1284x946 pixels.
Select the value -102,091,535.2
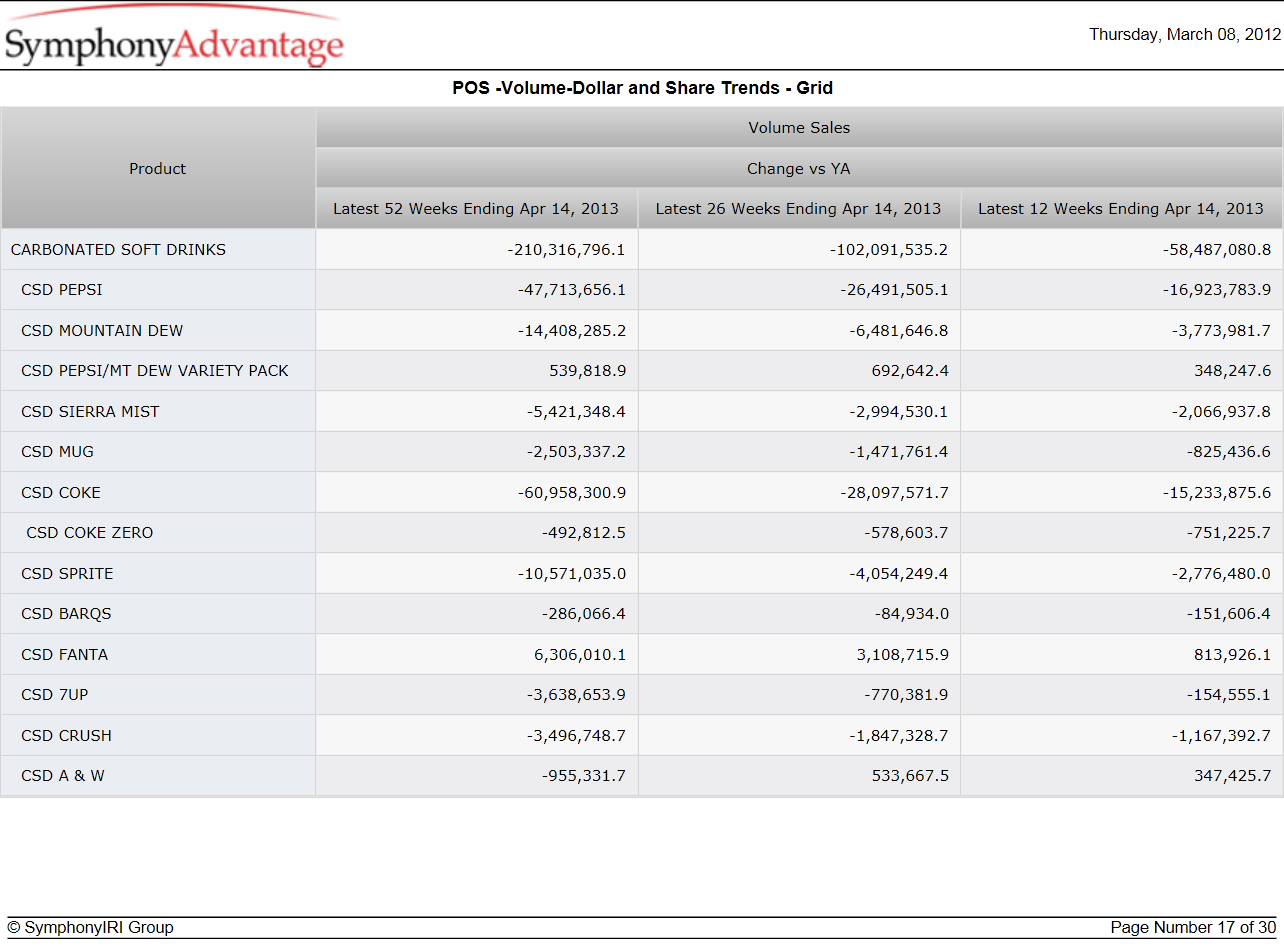tap(889, 250)
